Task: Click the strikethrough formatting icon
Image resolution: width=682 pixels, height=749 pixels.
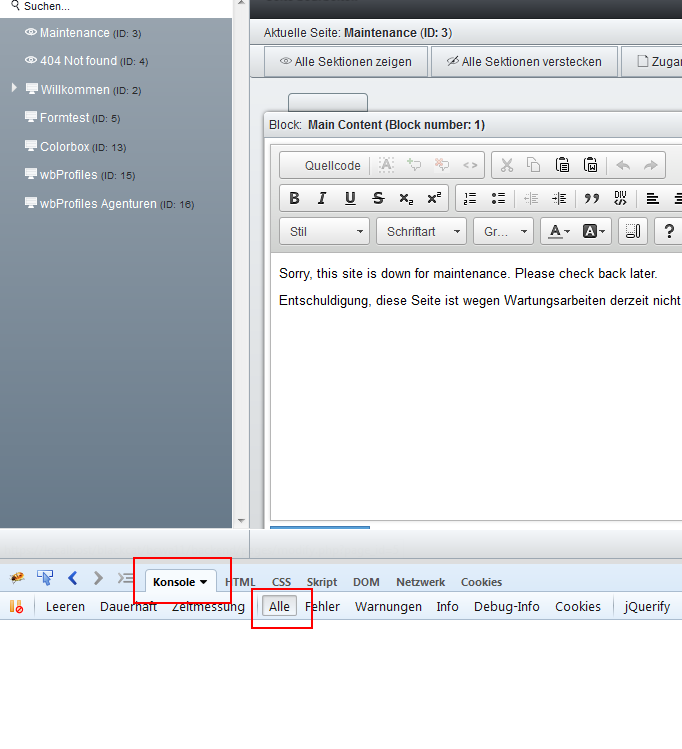Action: tap(378, 198)
